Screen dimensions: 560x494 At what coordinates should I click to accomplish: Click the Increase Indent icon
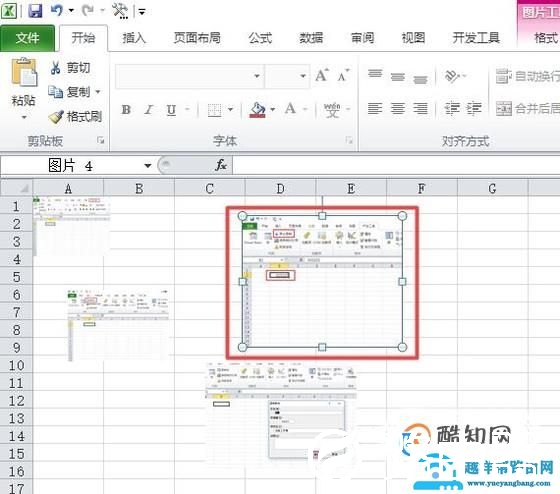[474, 108]
